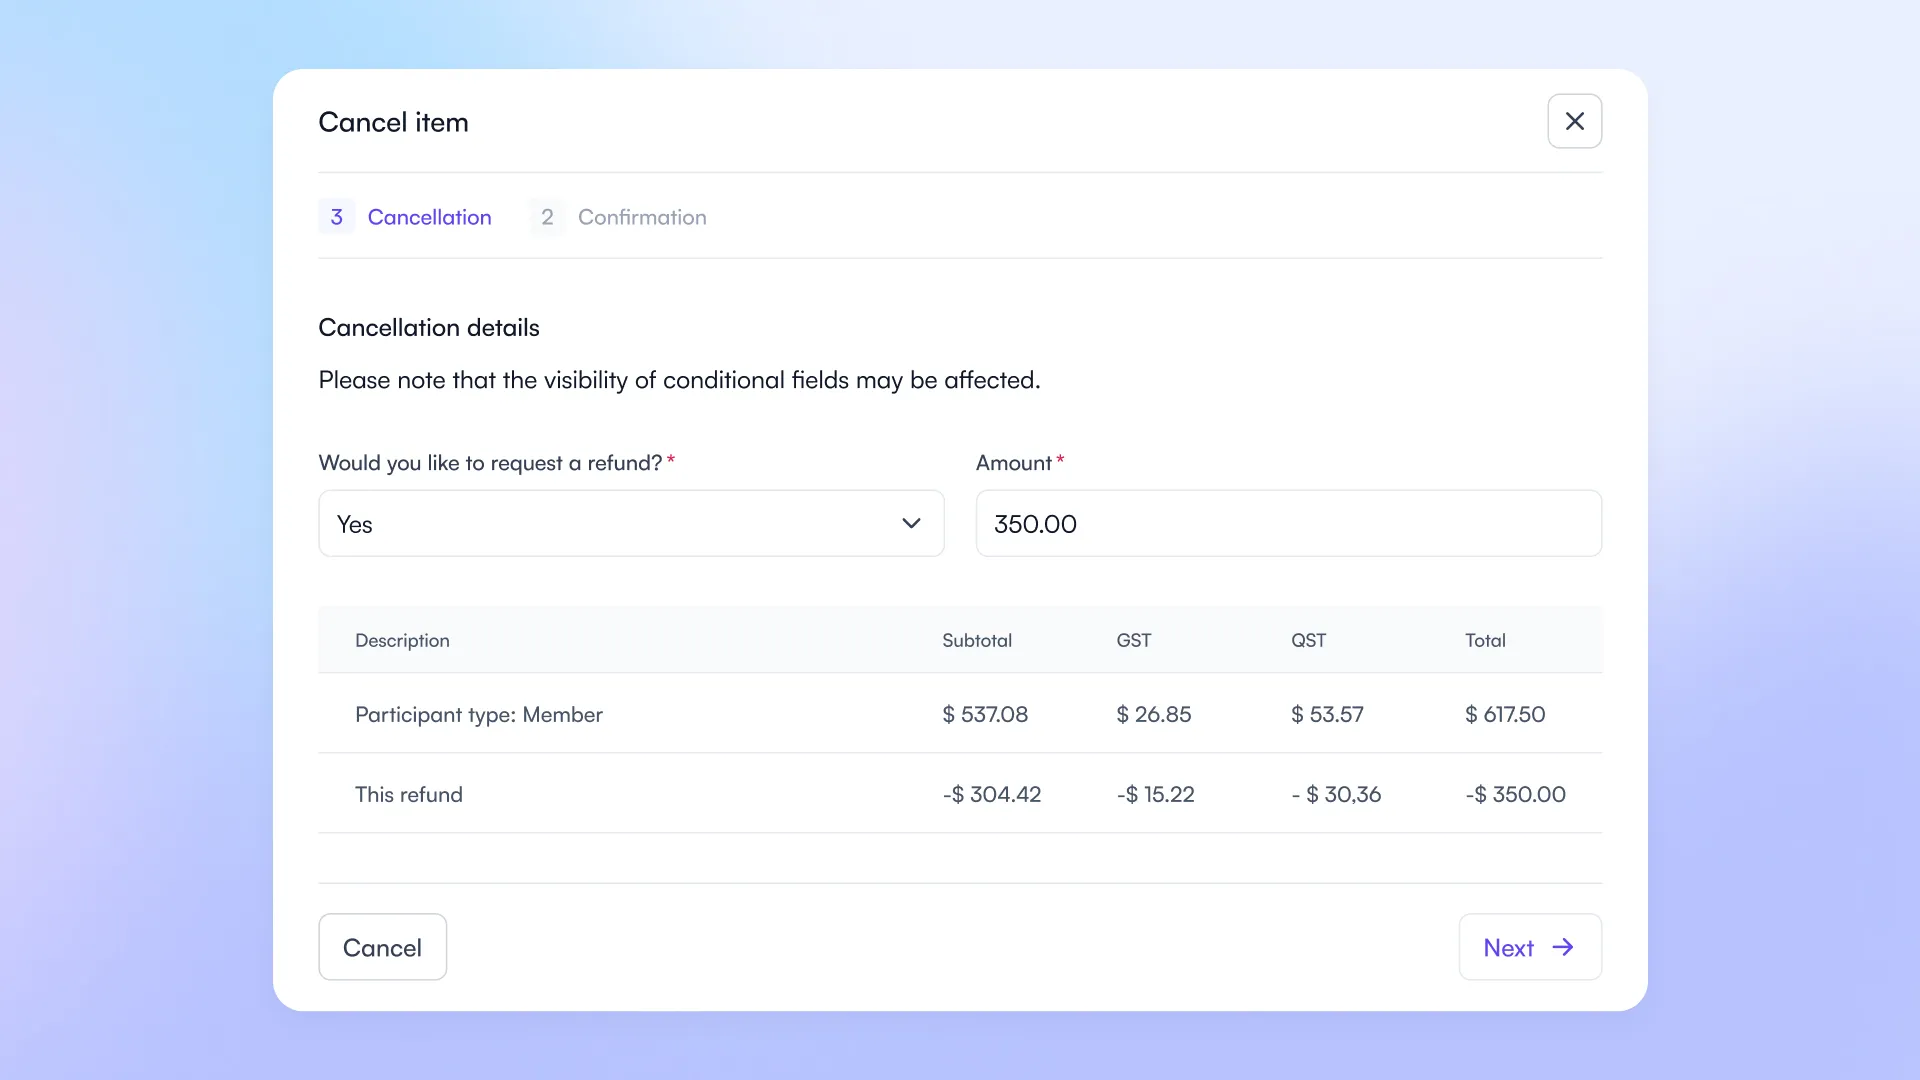Click GST value $ 26.85
Screen dimensions: 1920x1080
(x=1154, y=714)
